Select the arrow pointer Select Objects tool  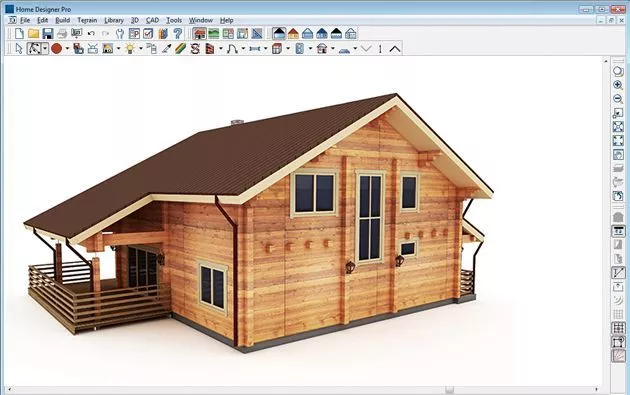pos(19,49)
